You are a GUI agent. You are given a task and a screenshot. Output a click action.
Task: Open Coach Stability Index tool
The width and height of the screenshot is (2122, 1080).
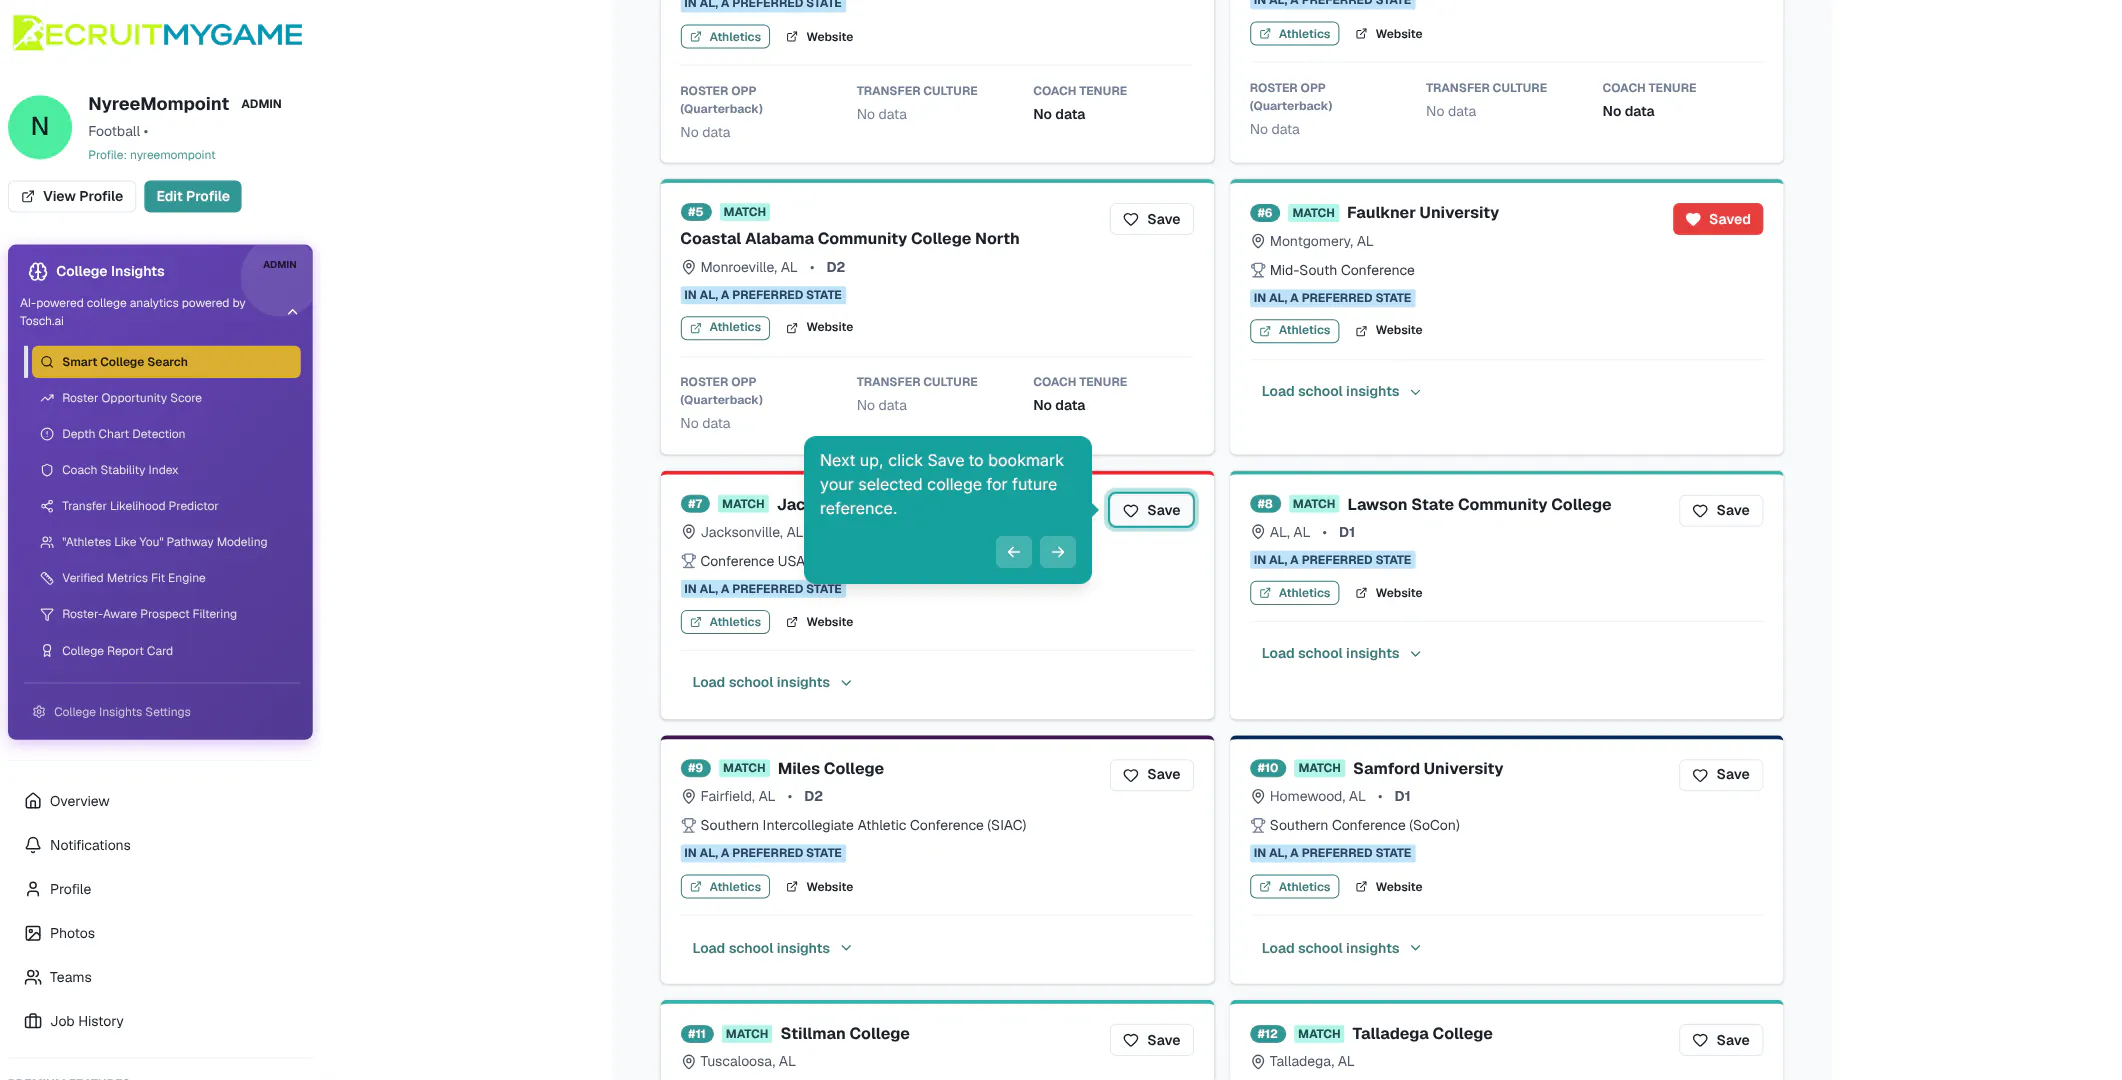pos(120,470)
